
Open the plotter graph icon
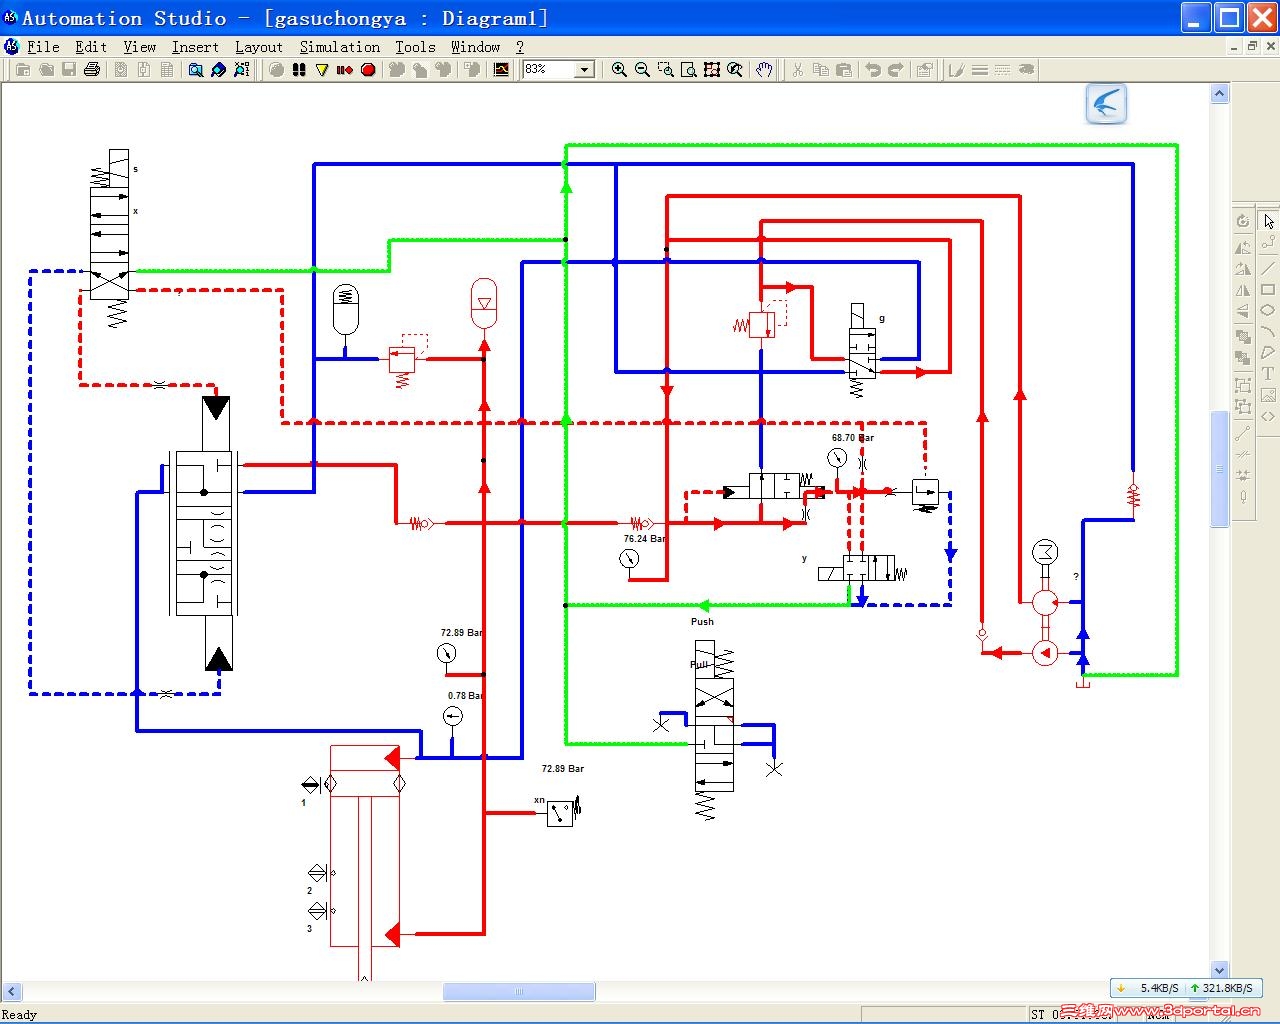coord(501,69)
